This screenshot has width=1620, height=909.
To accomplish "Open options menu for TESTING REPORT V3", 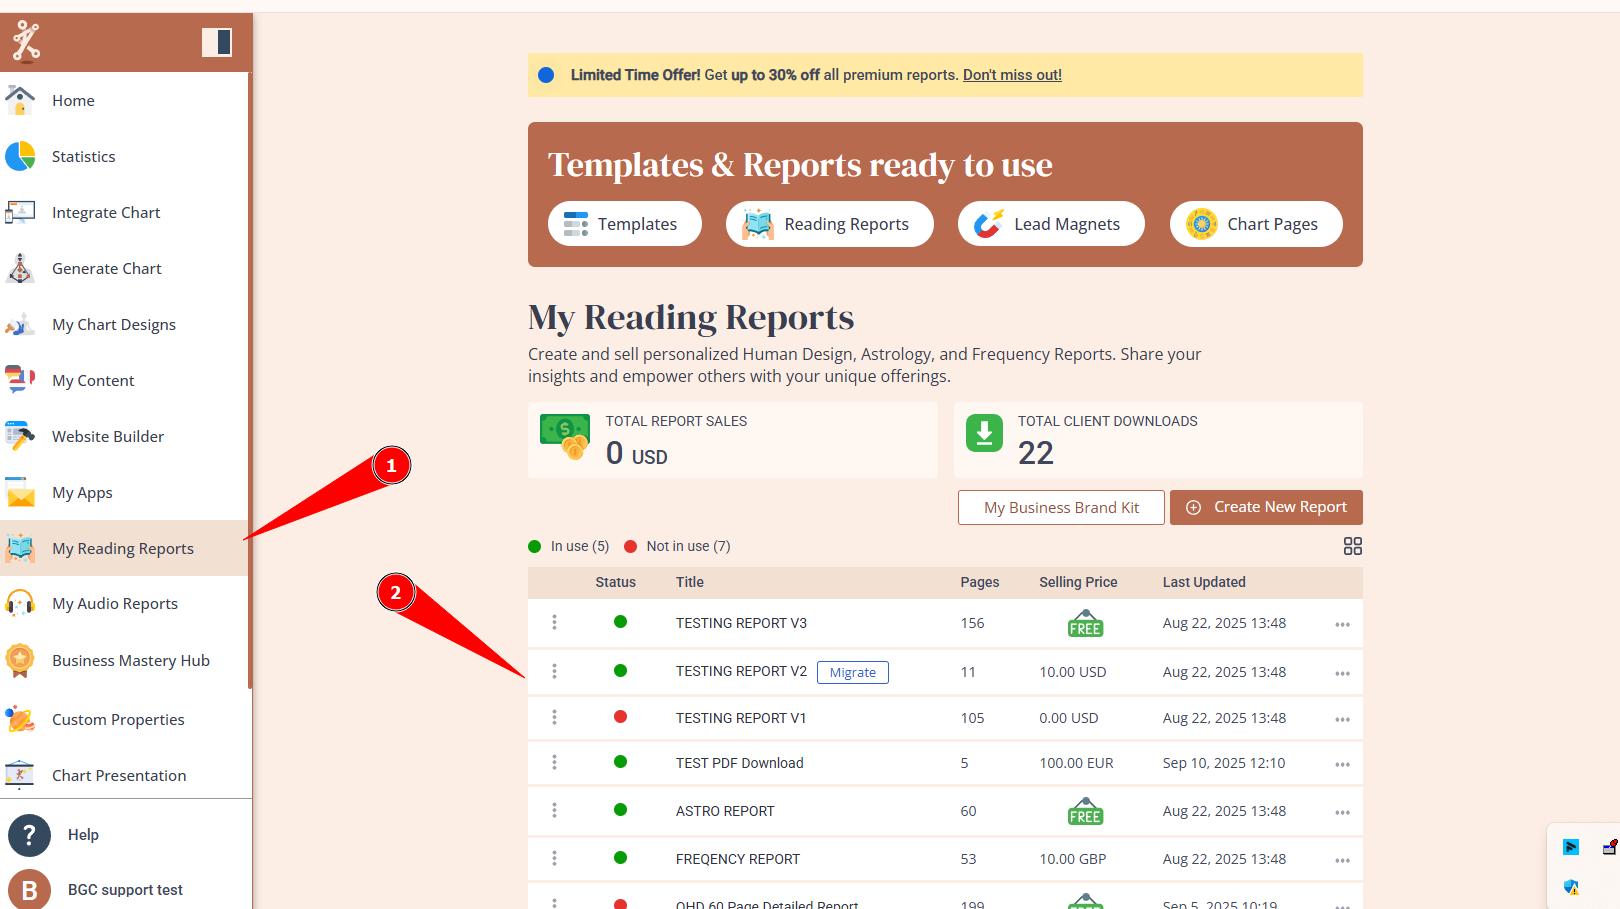I will (x=1342, y=624).
